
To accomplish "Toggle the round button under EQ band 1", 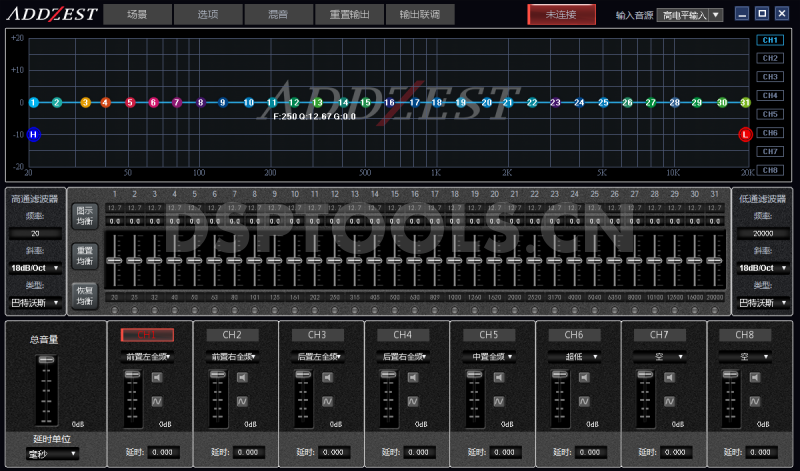I will coord(115,311).
